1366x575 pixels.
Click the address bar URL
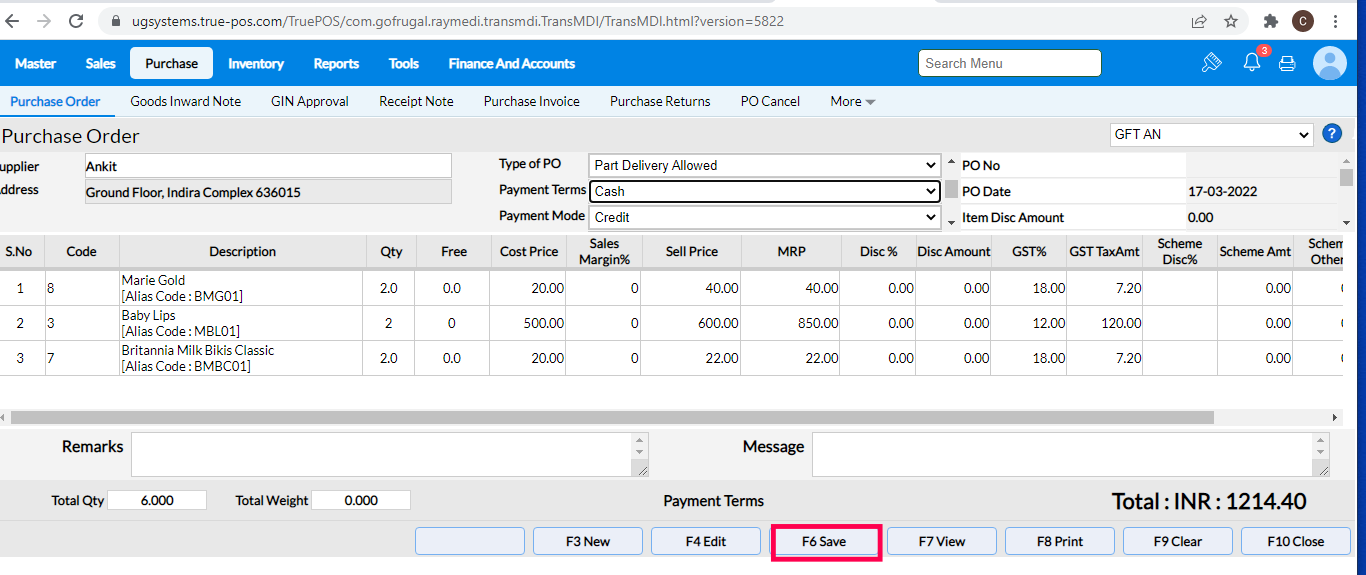458,21
